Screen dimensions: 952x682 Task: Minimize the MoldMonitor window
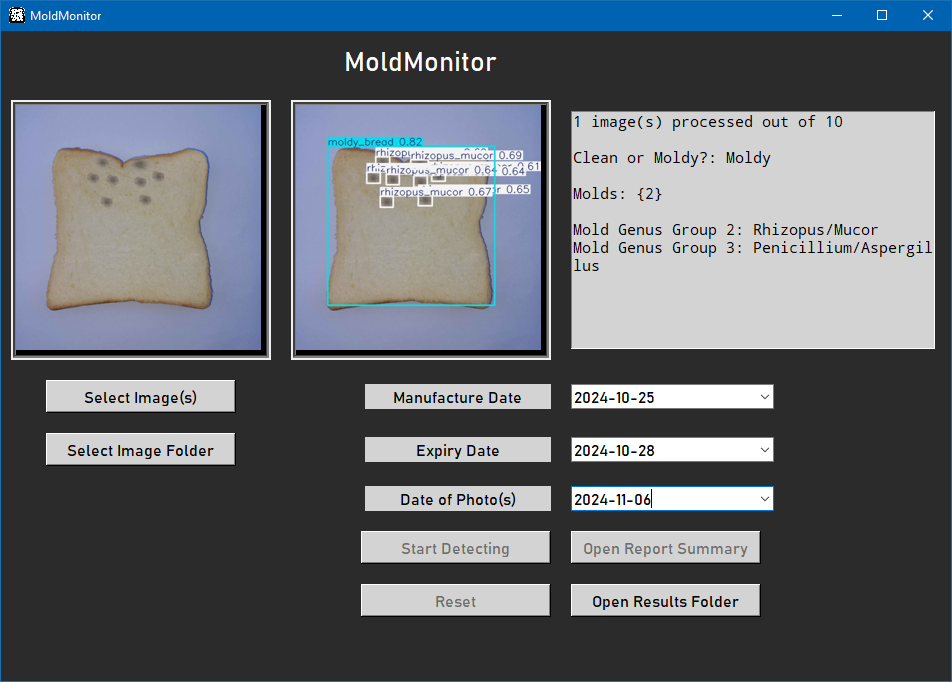tap(836, 15)
